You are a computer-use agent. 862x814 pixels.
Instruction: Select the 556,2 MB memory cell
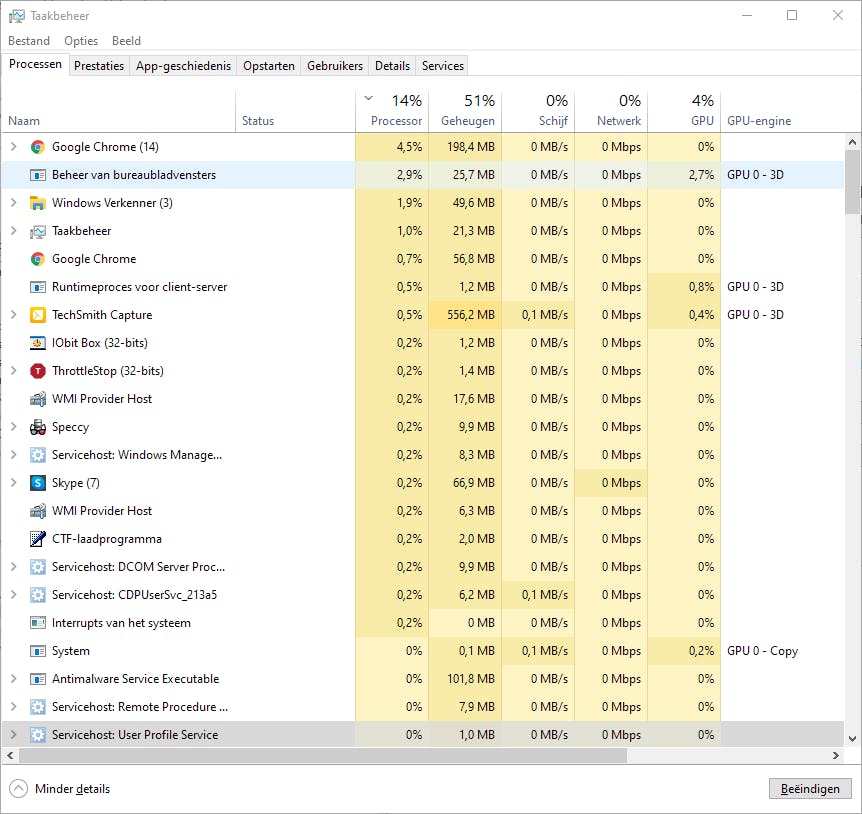(x=465, y=315)
